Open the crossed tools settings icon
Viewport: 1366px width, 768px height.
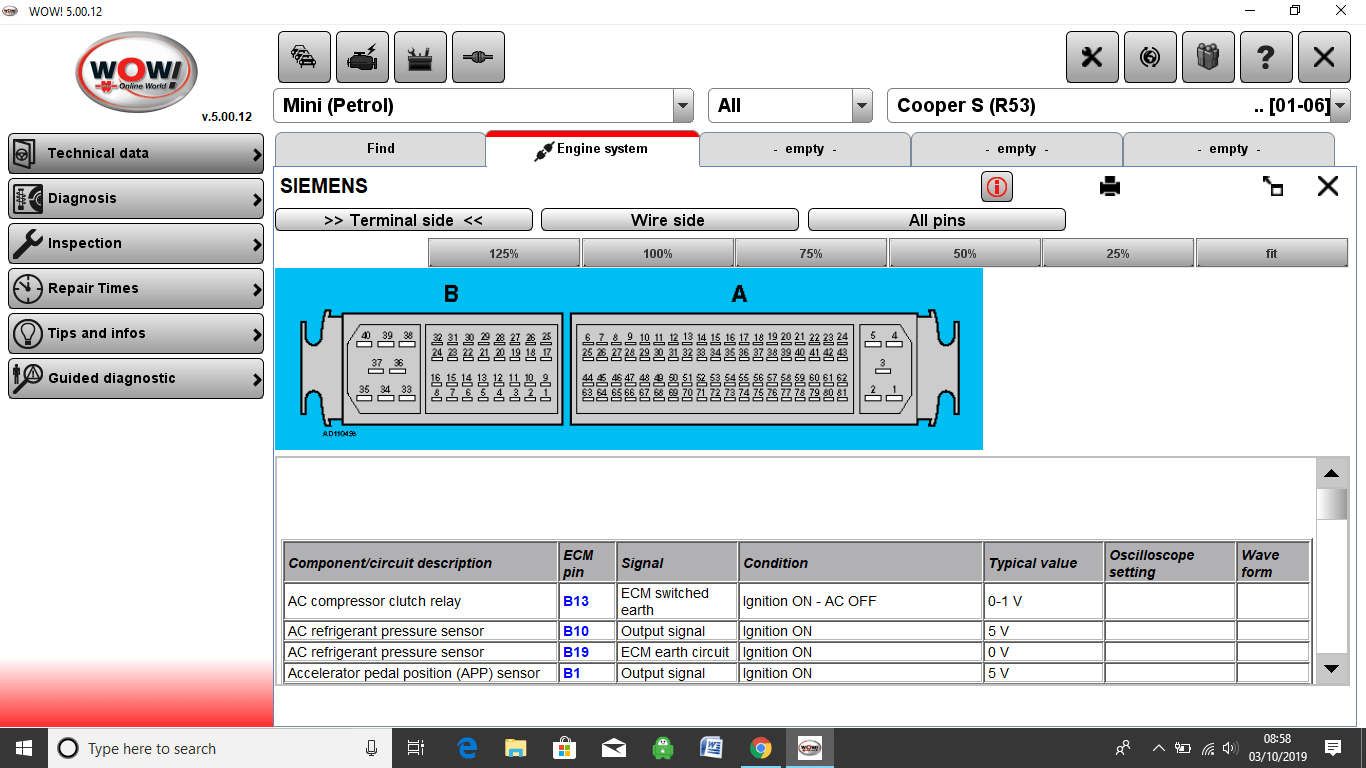[1092, 57]
